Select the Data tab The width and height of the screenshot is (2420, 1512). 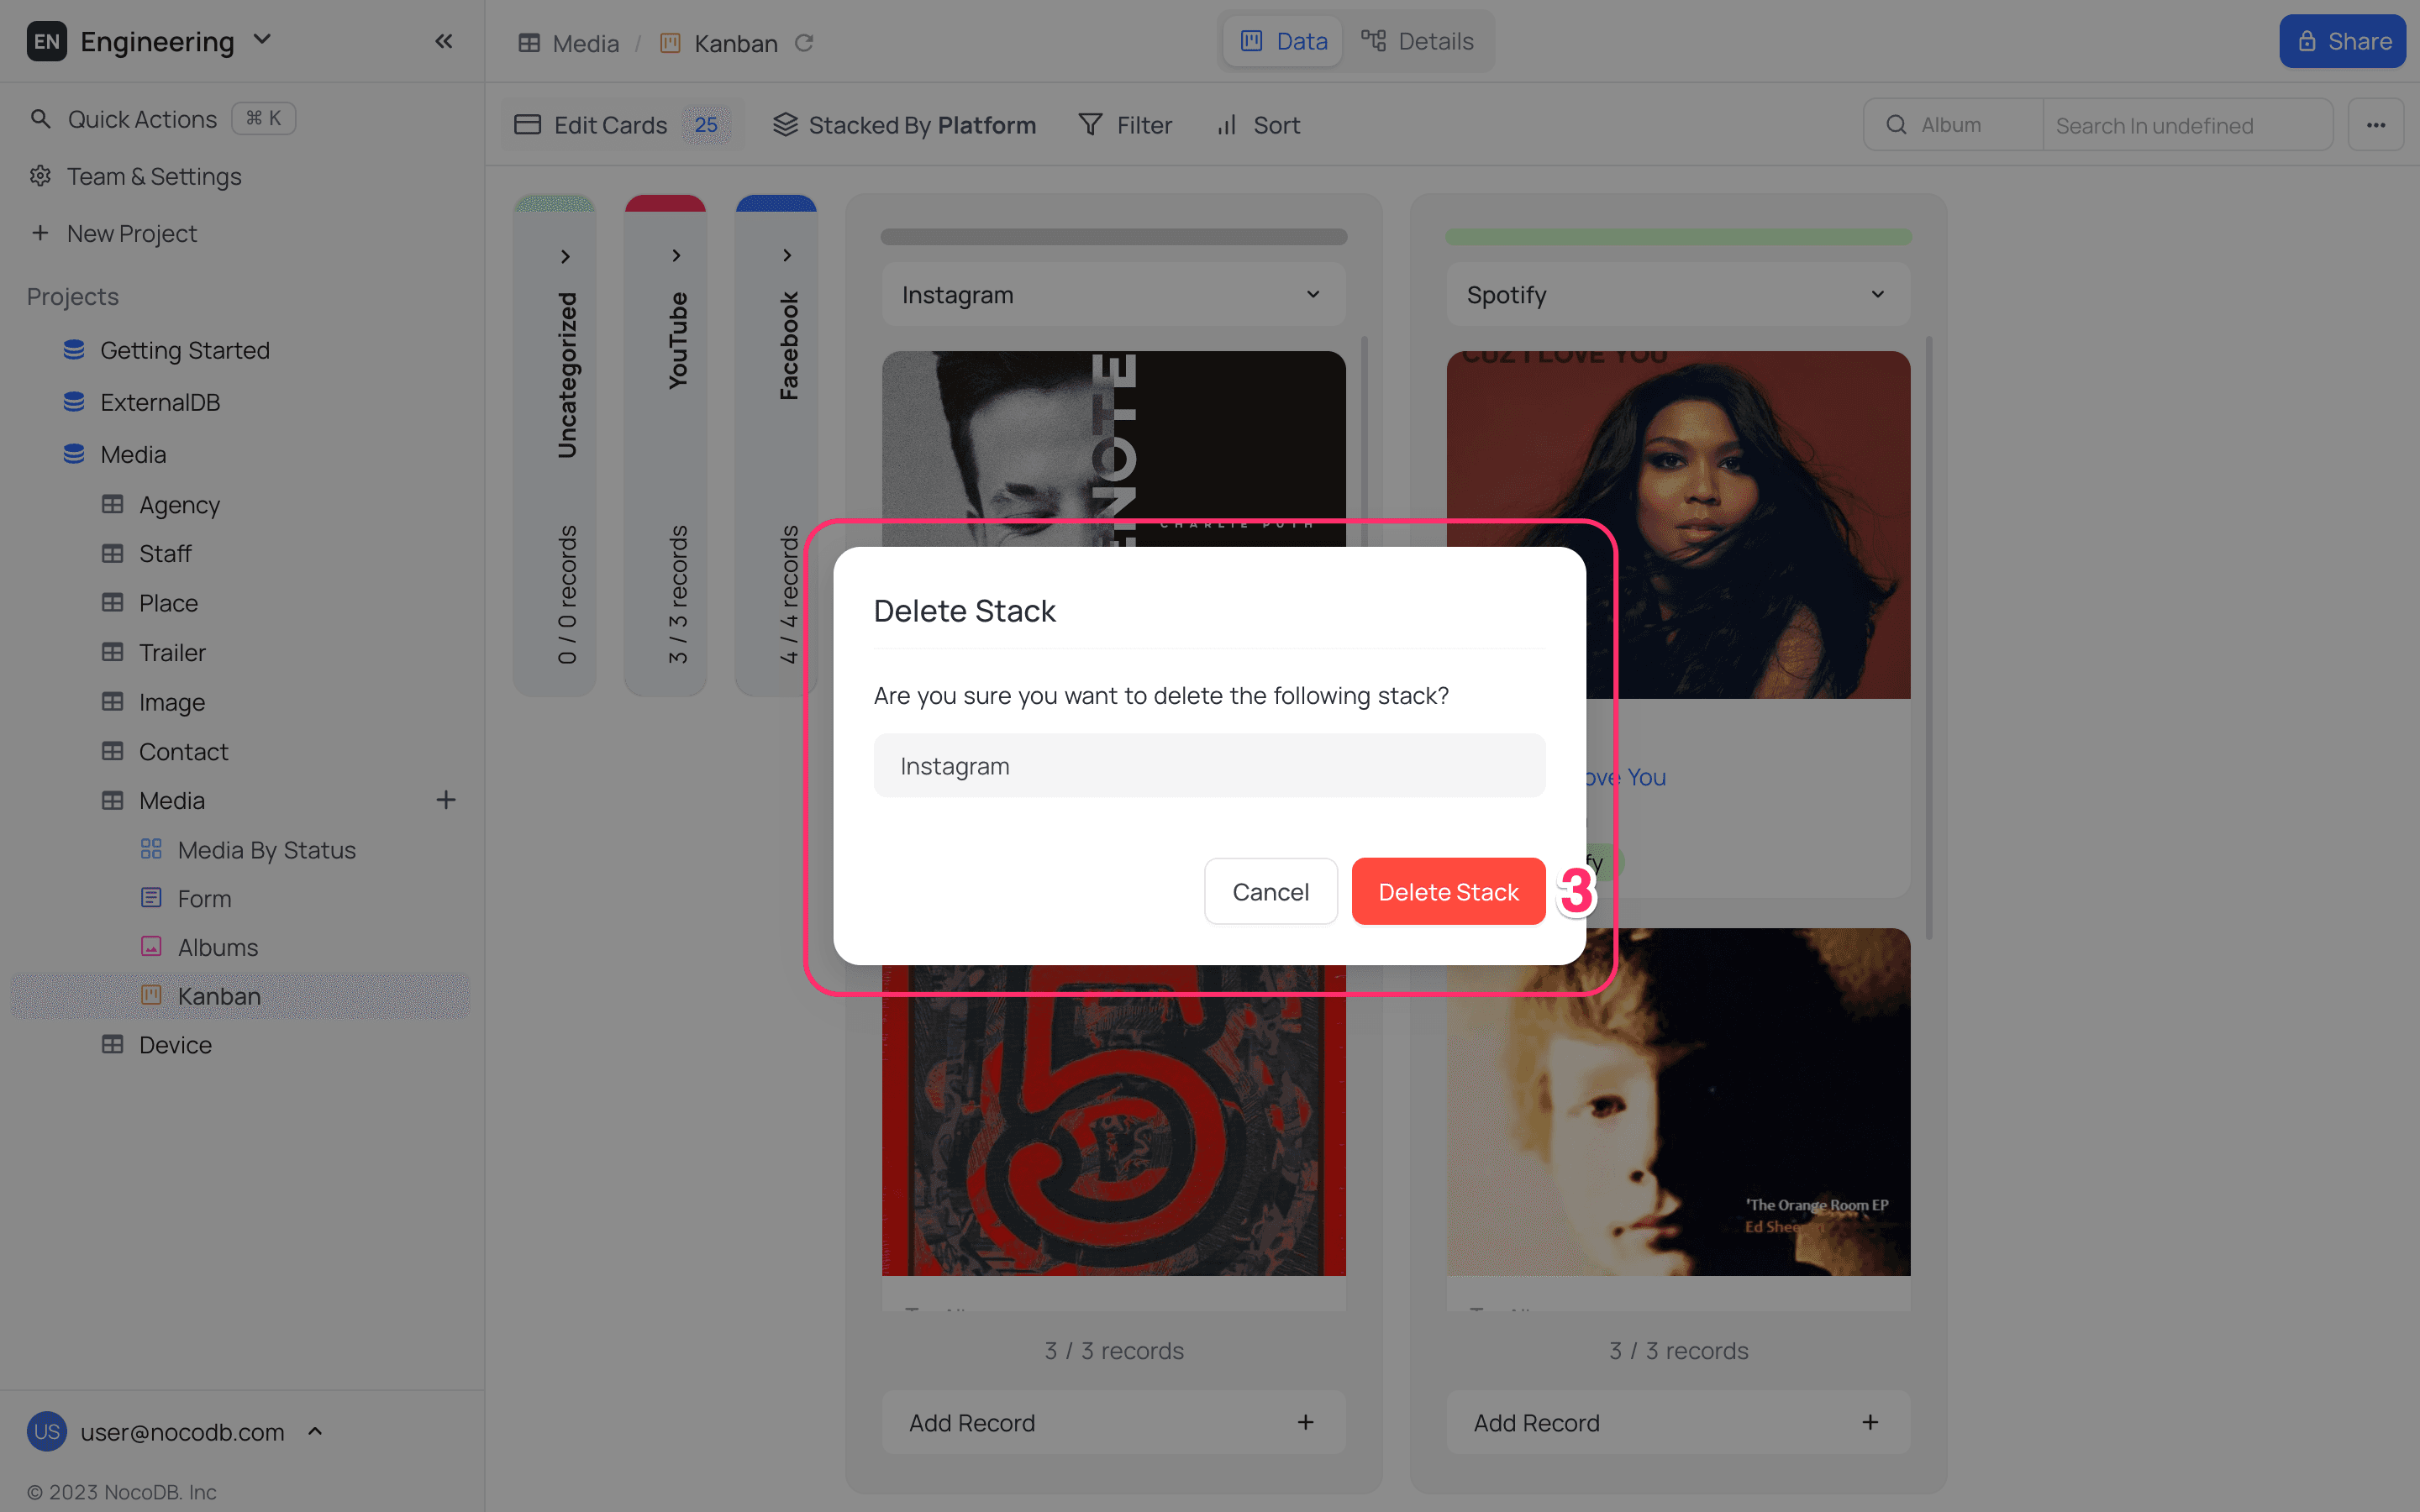coord(1283,41)
